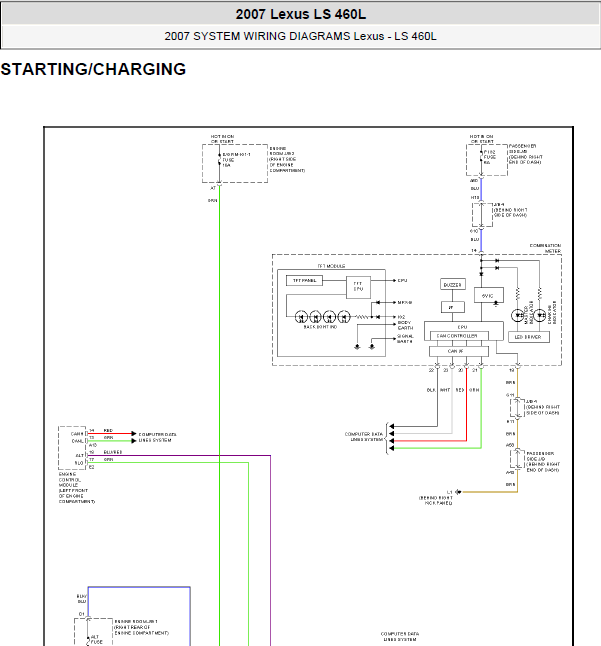Select the L1 ground point label
The width and height of the screenshot is (601, 646).
tap(449, 492)
